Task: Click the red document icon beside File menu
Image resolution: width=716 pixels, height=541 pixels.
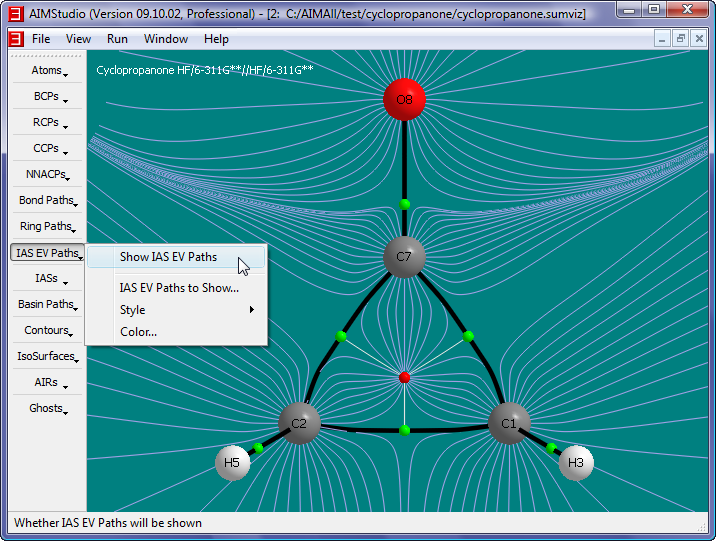Action: point(16,39)
